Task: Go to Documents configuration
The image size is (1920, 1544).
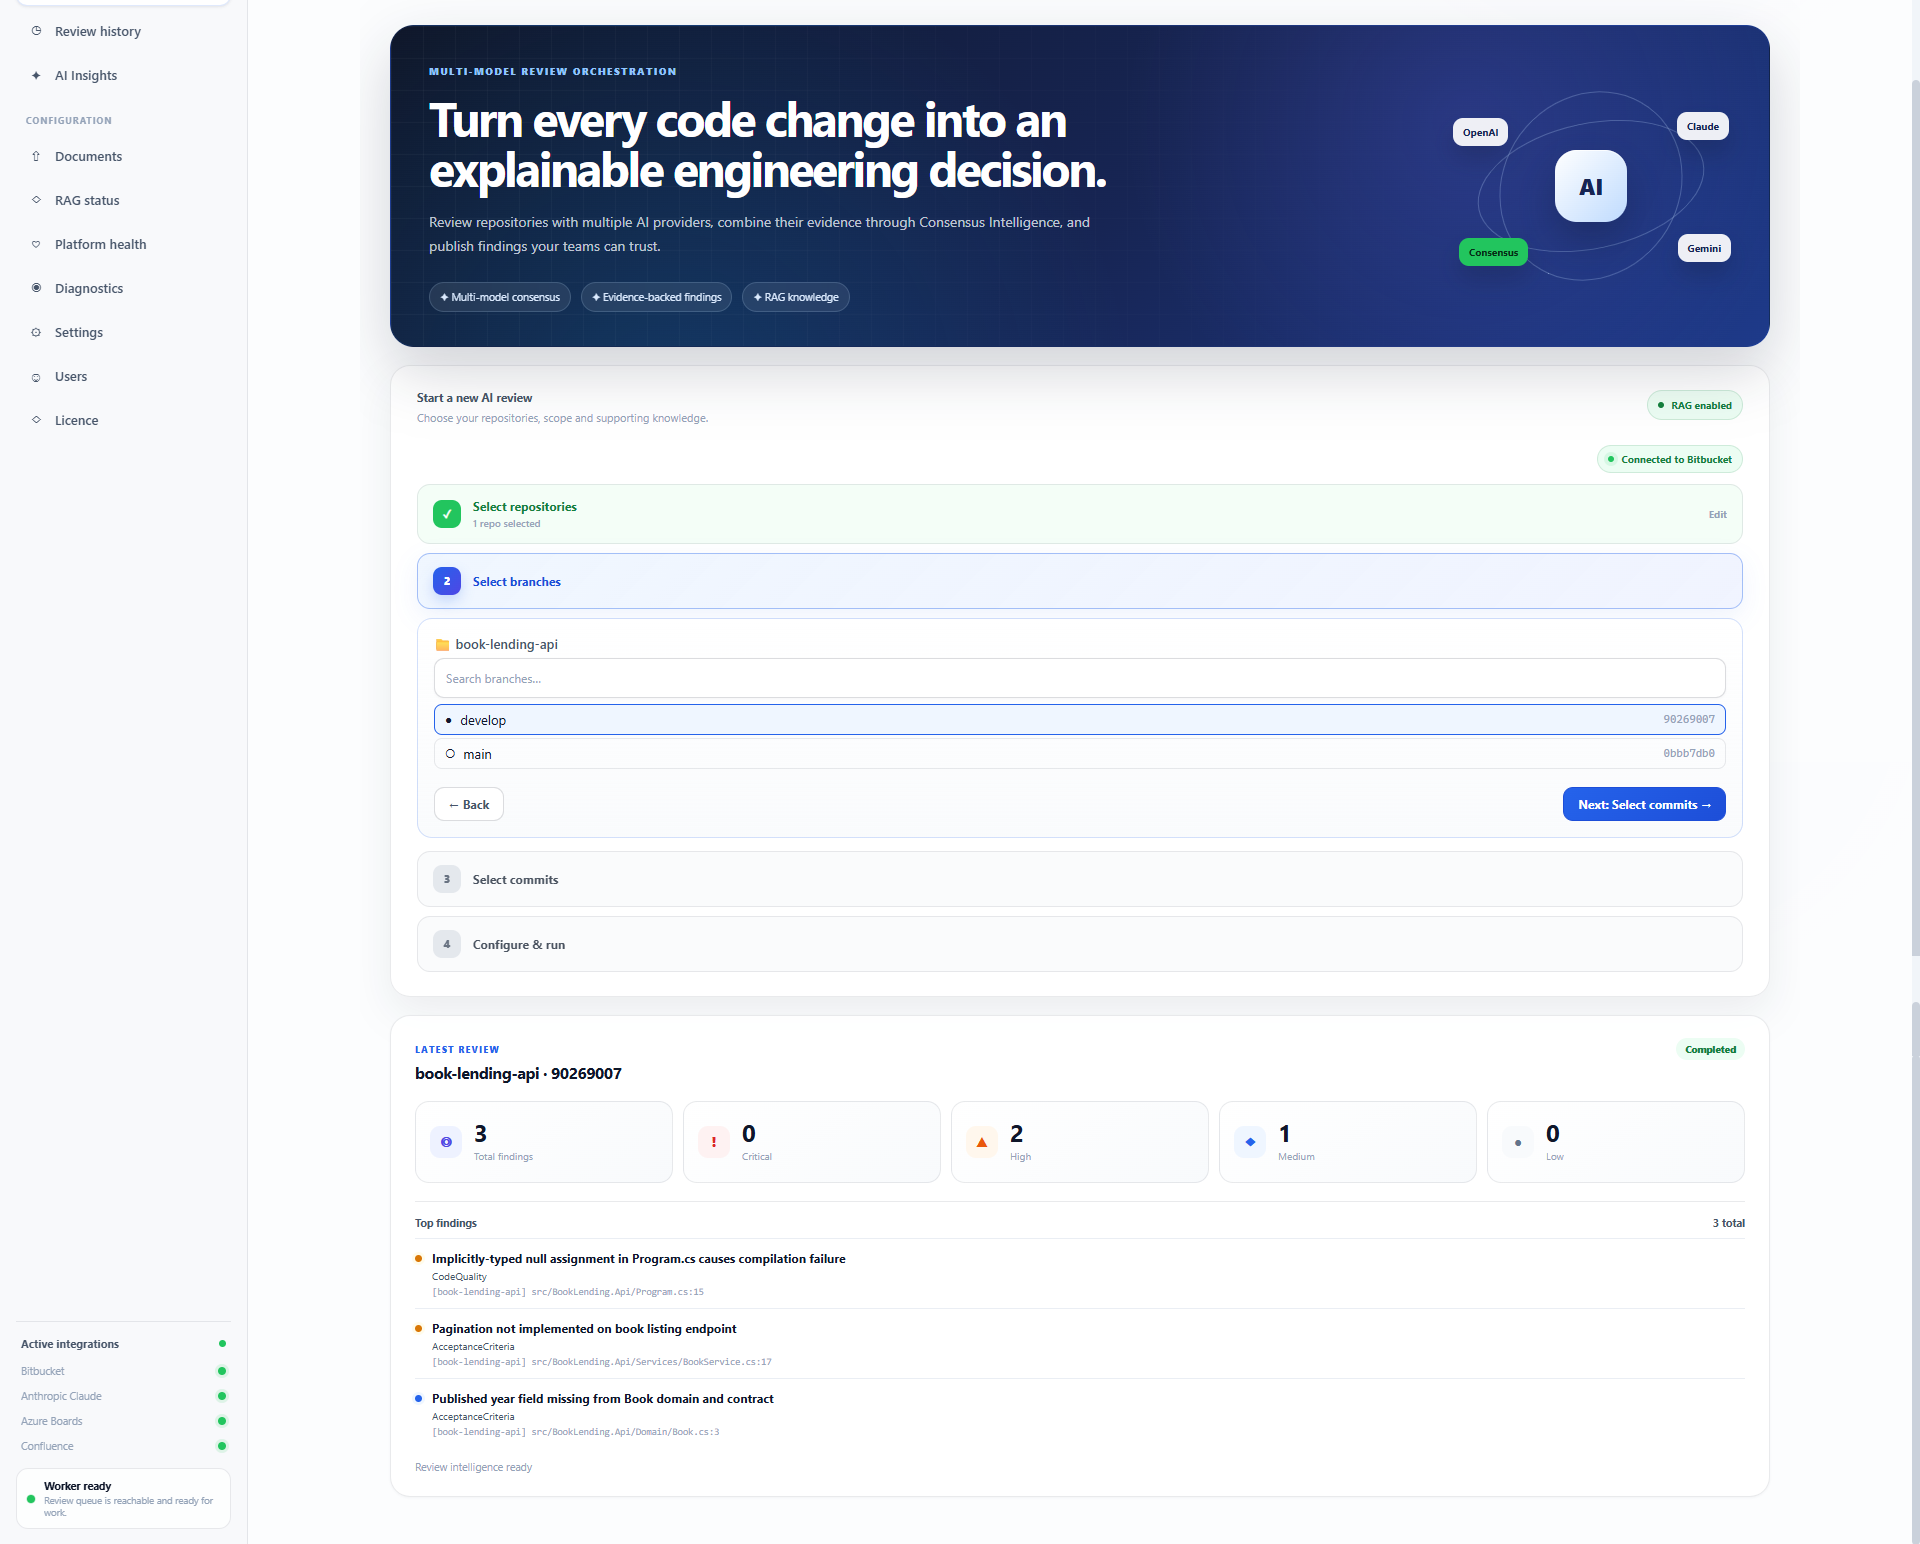Action: (88, 156)
